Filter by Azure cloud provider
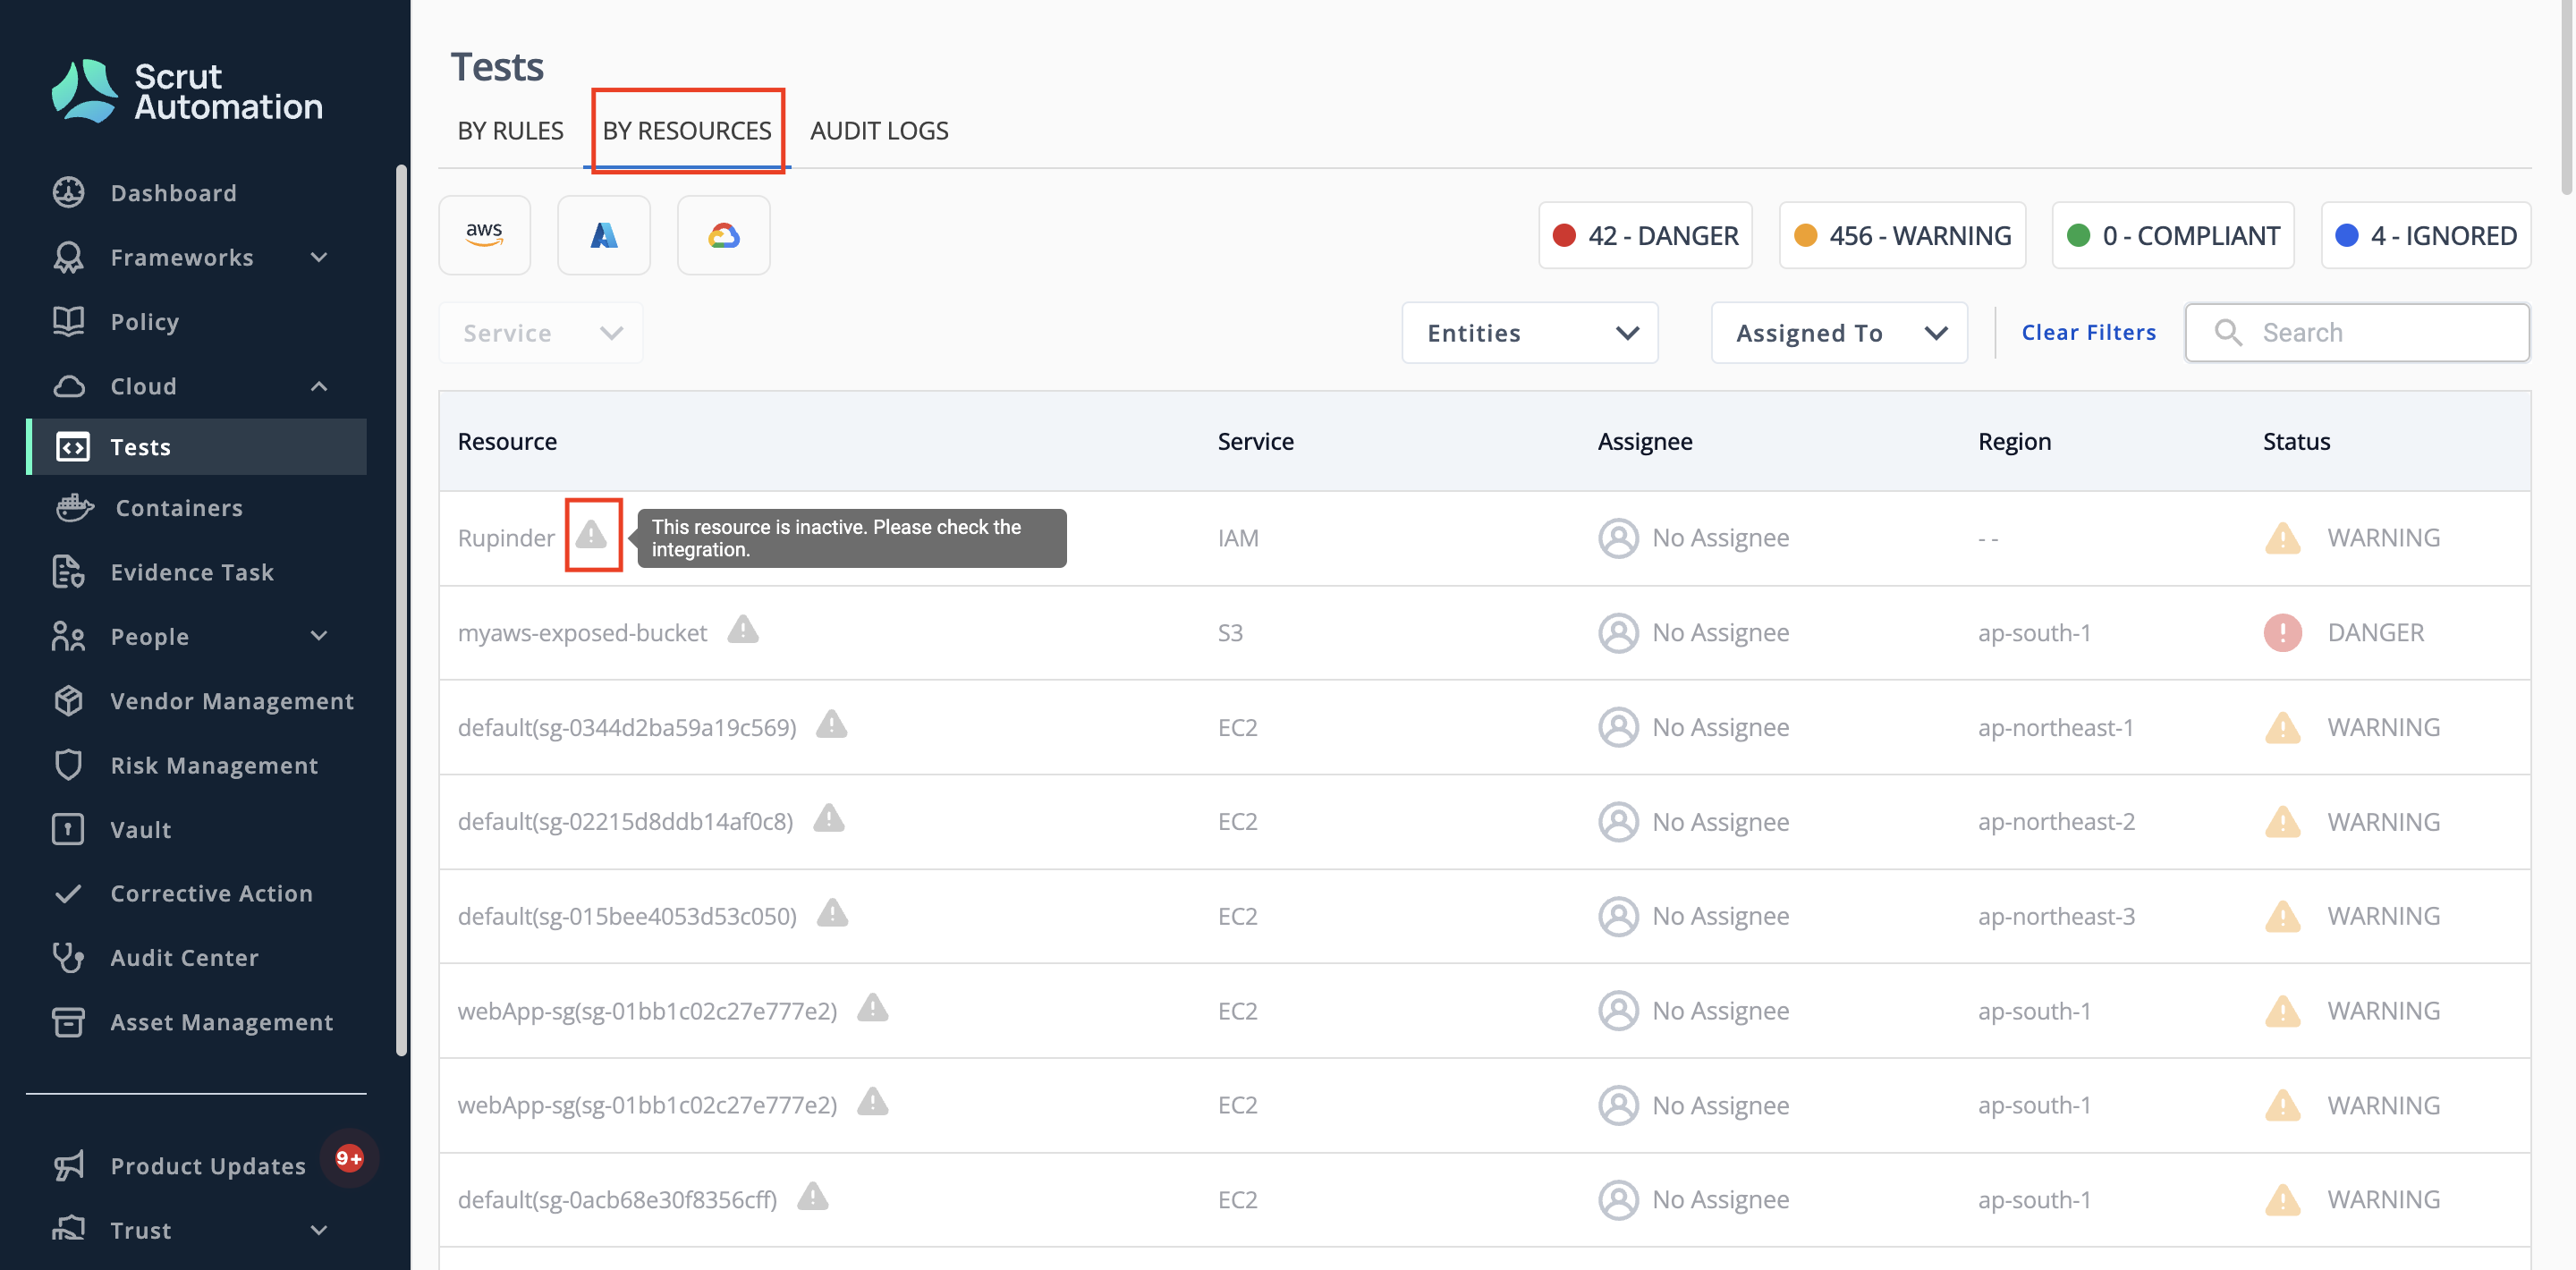 (604, 235)
